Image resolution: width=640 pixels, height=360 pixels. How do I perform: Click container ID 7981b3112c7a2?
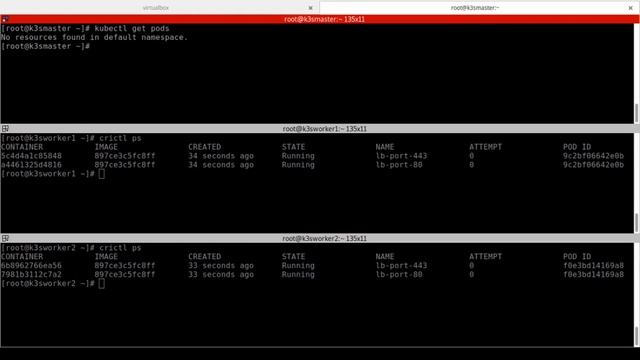(31, 275)
